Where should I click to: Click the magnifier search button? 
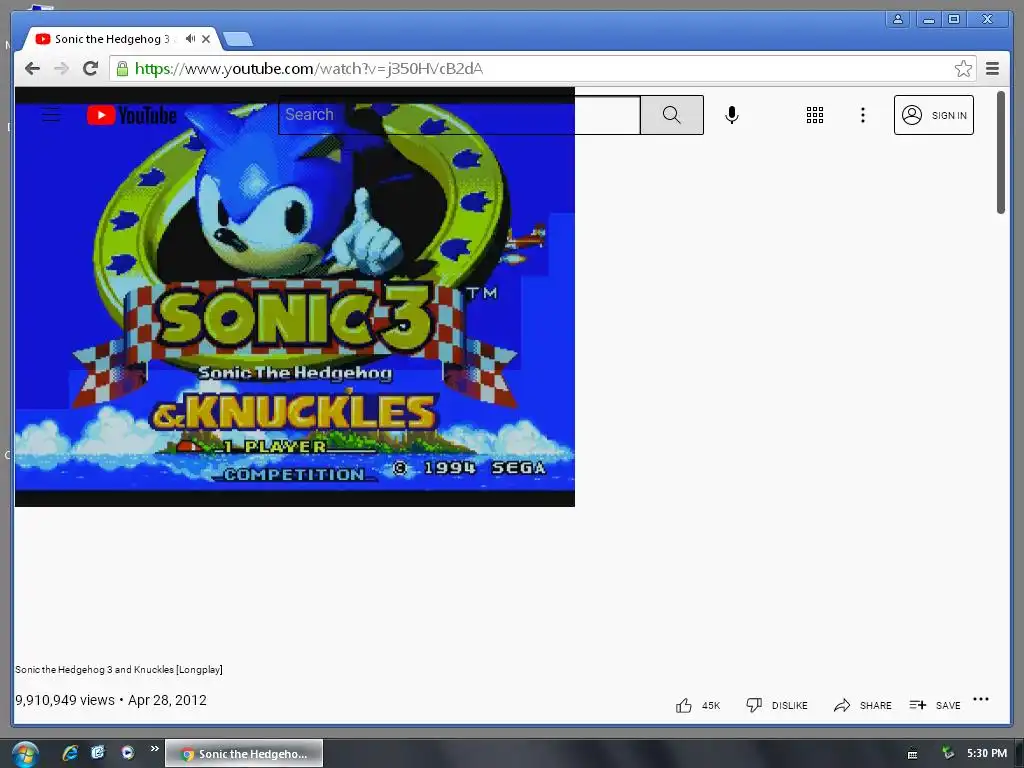pos(671,115)
